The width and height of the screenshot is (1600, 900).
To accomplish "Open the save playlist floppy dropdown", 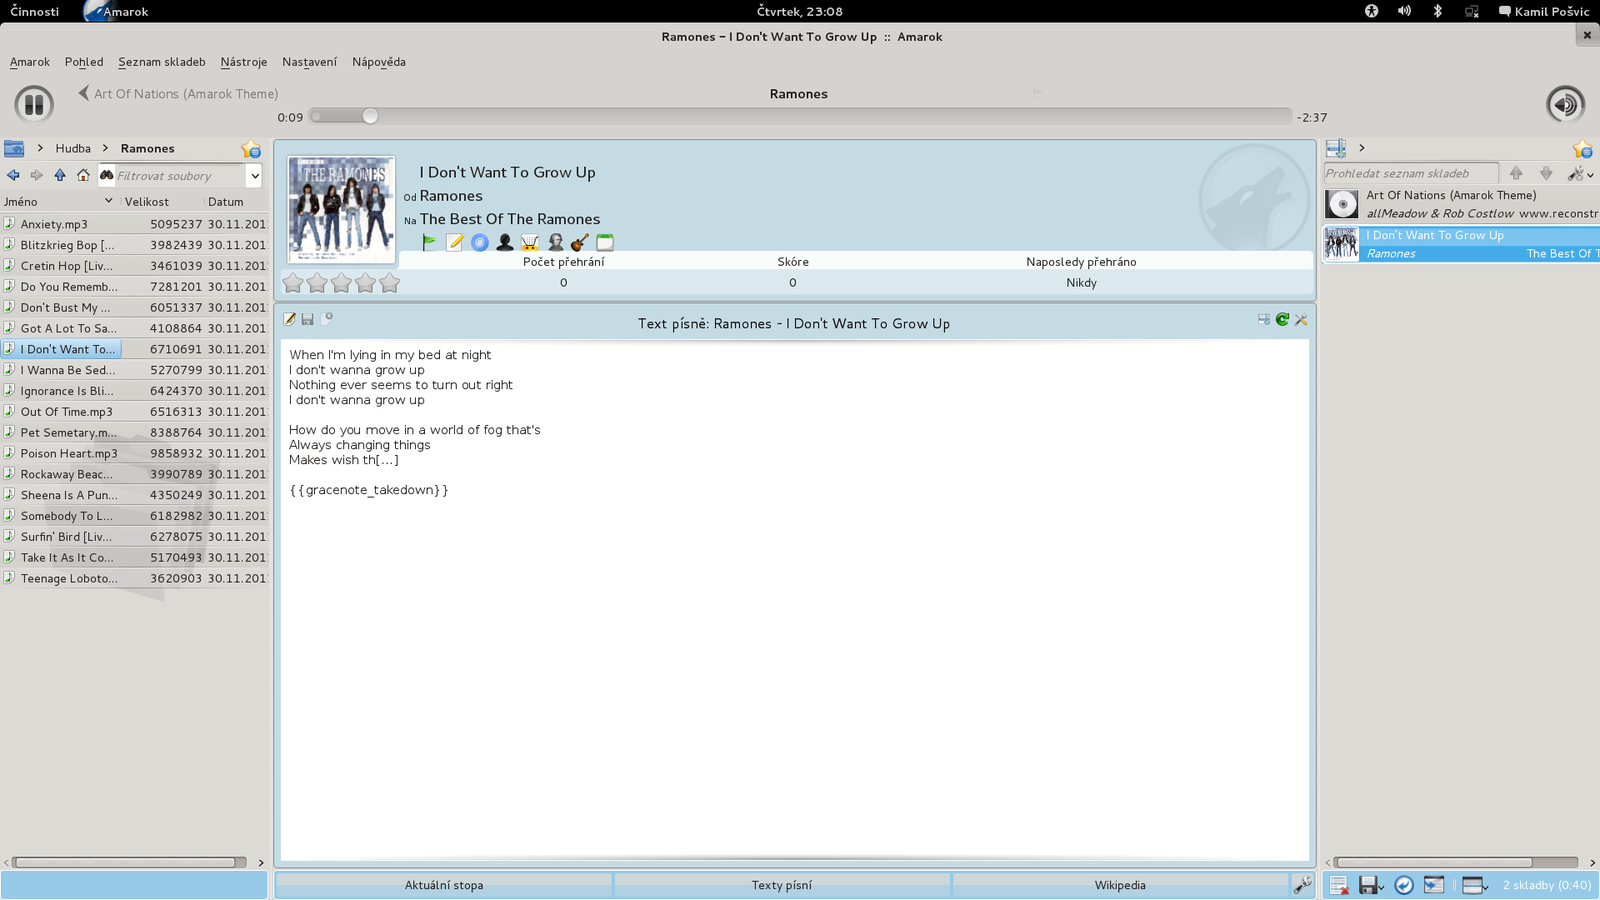I will click(x=1371, y=885).
